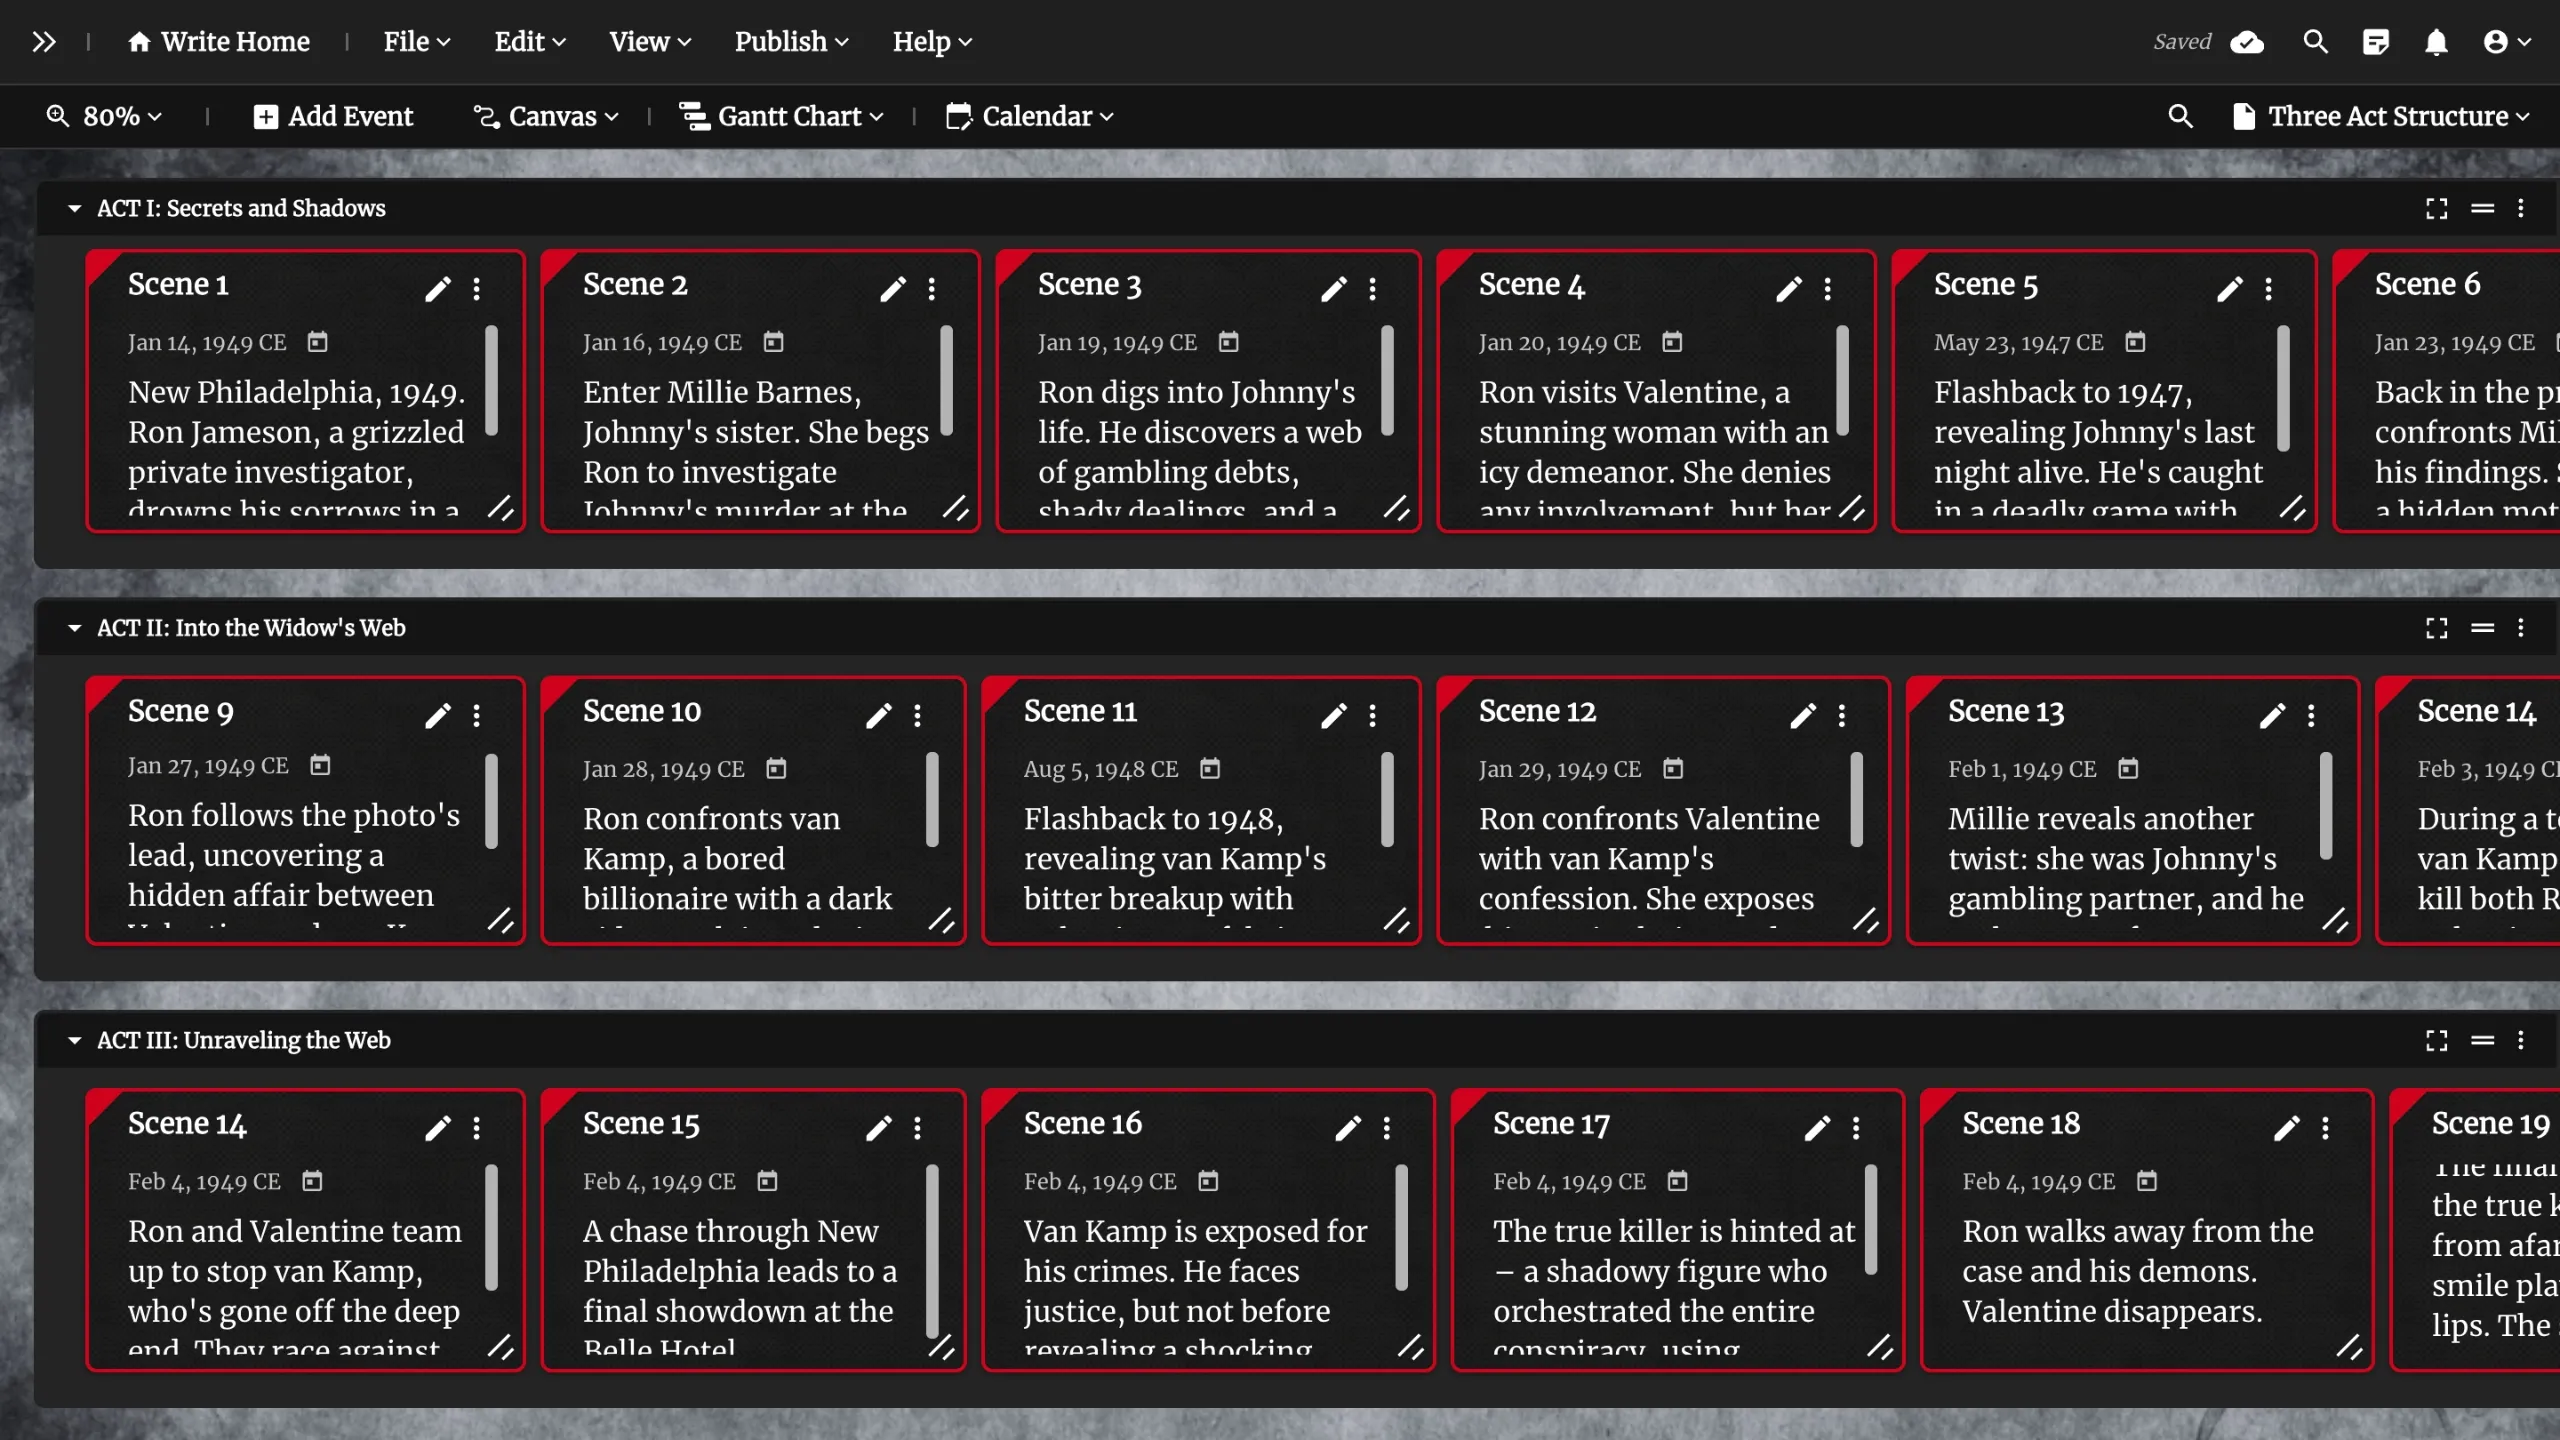Expand the left sidebar with double chevron
The image size is (2560, 1440).
tap(43, 42)
